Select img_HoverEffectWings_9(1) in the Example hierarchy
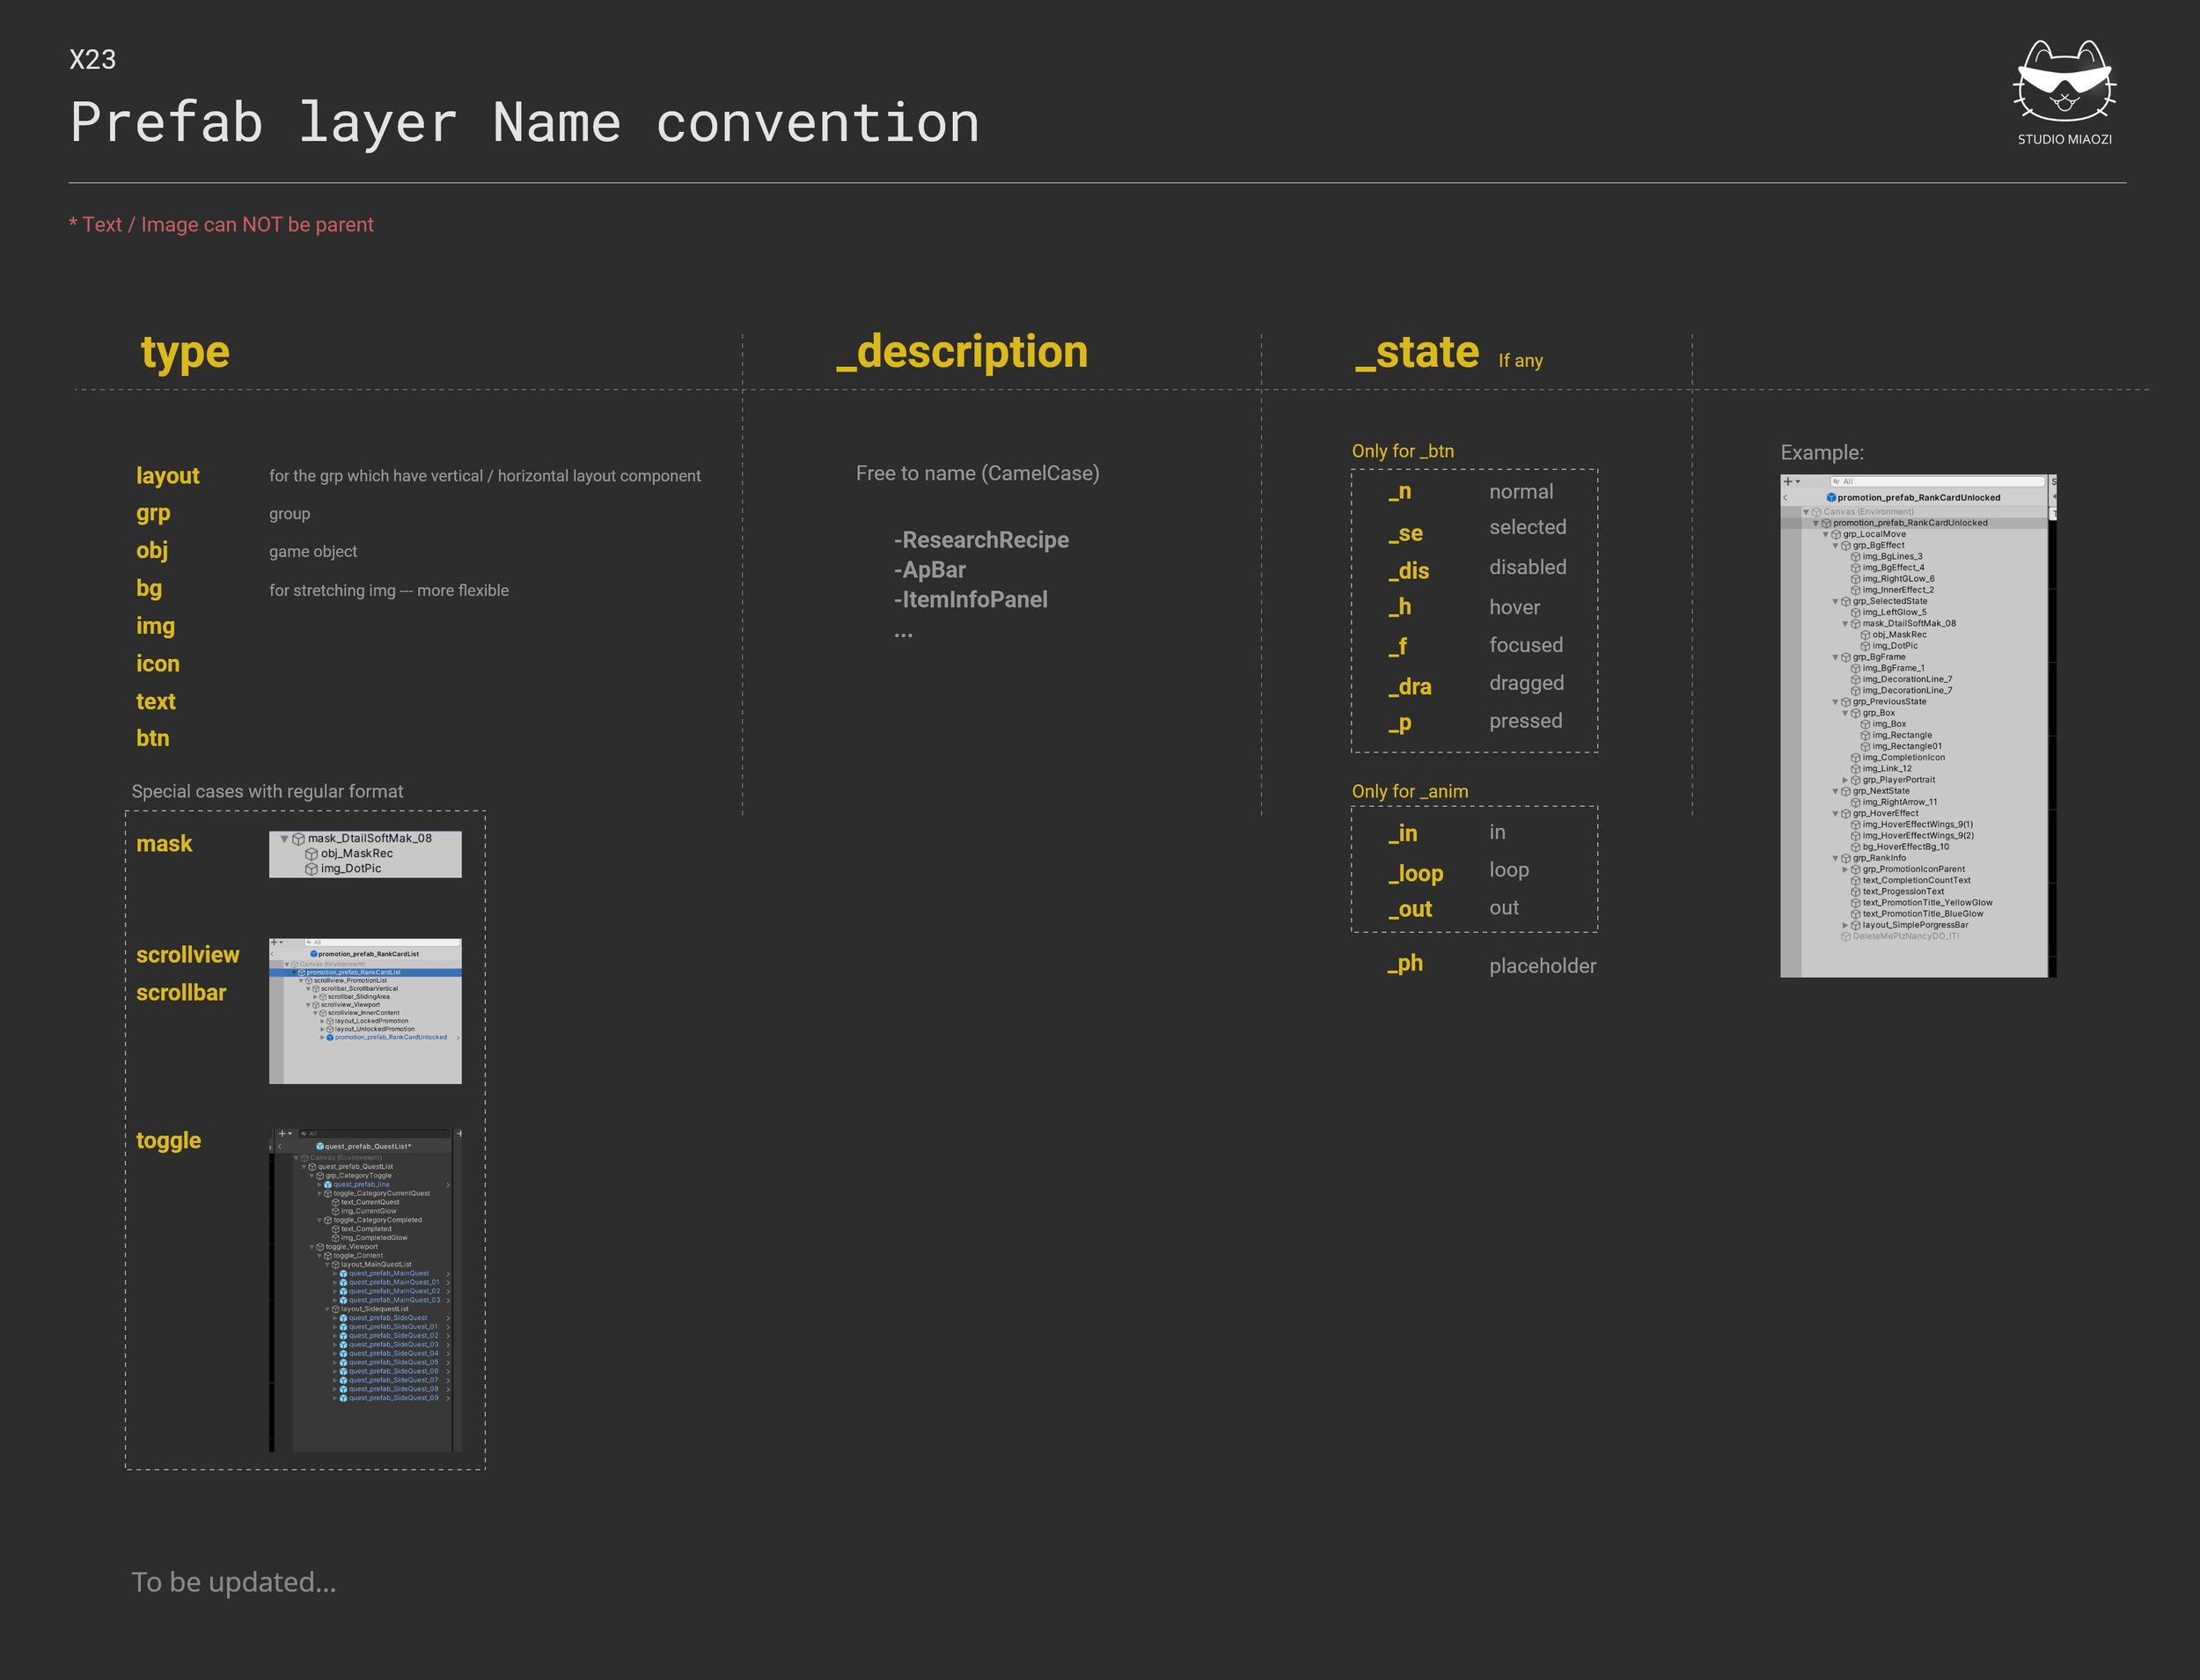Screen dimensions: 2200x1680 [x=1918, y=825]
